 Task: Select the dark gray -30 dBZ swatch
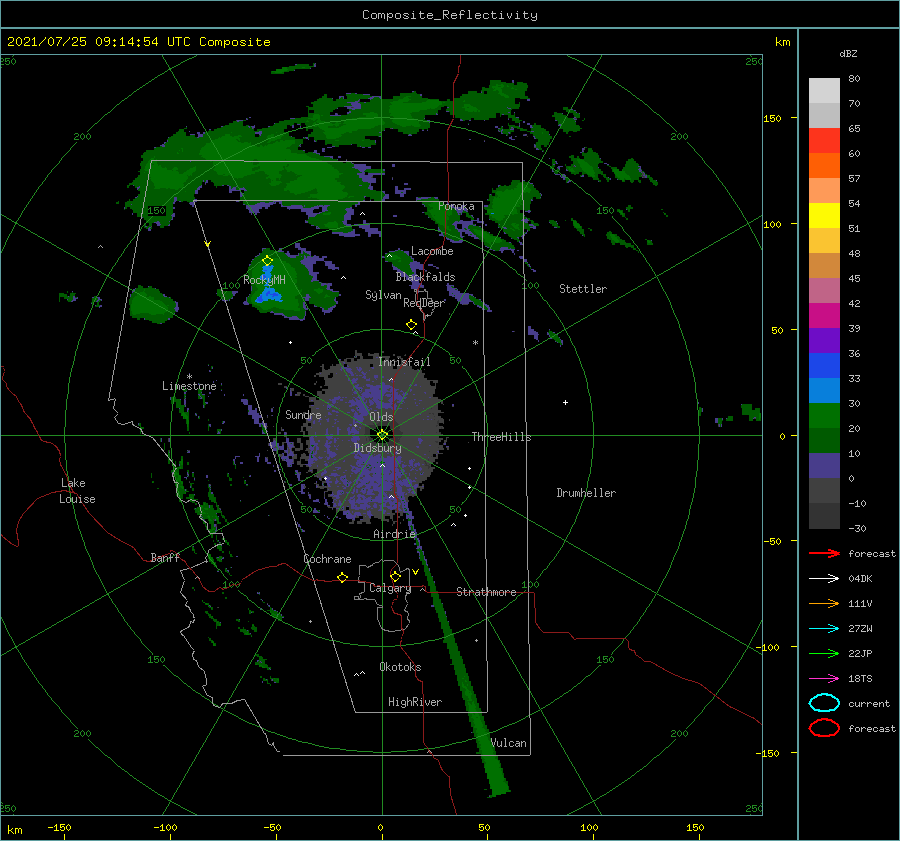click(x=824, y=516)
